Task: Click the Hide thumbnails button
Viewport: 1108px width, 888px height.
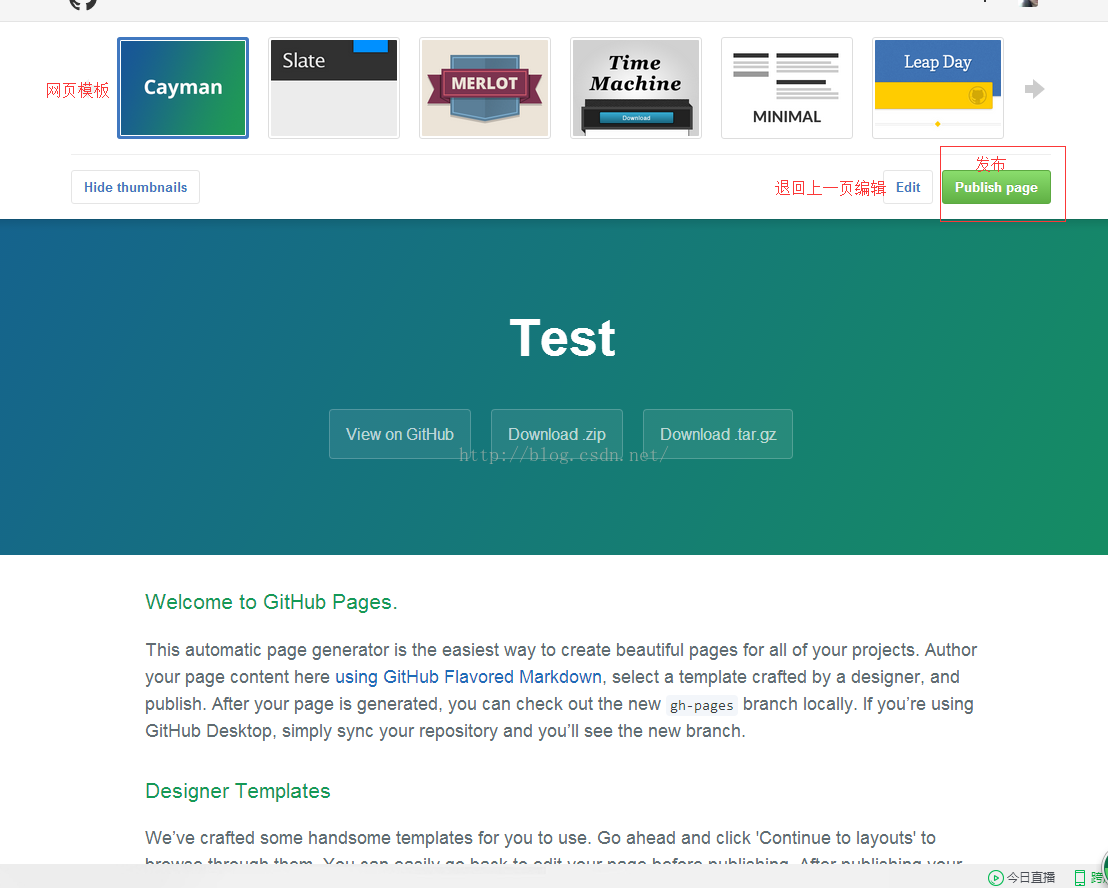Action: tap(136, 187)
